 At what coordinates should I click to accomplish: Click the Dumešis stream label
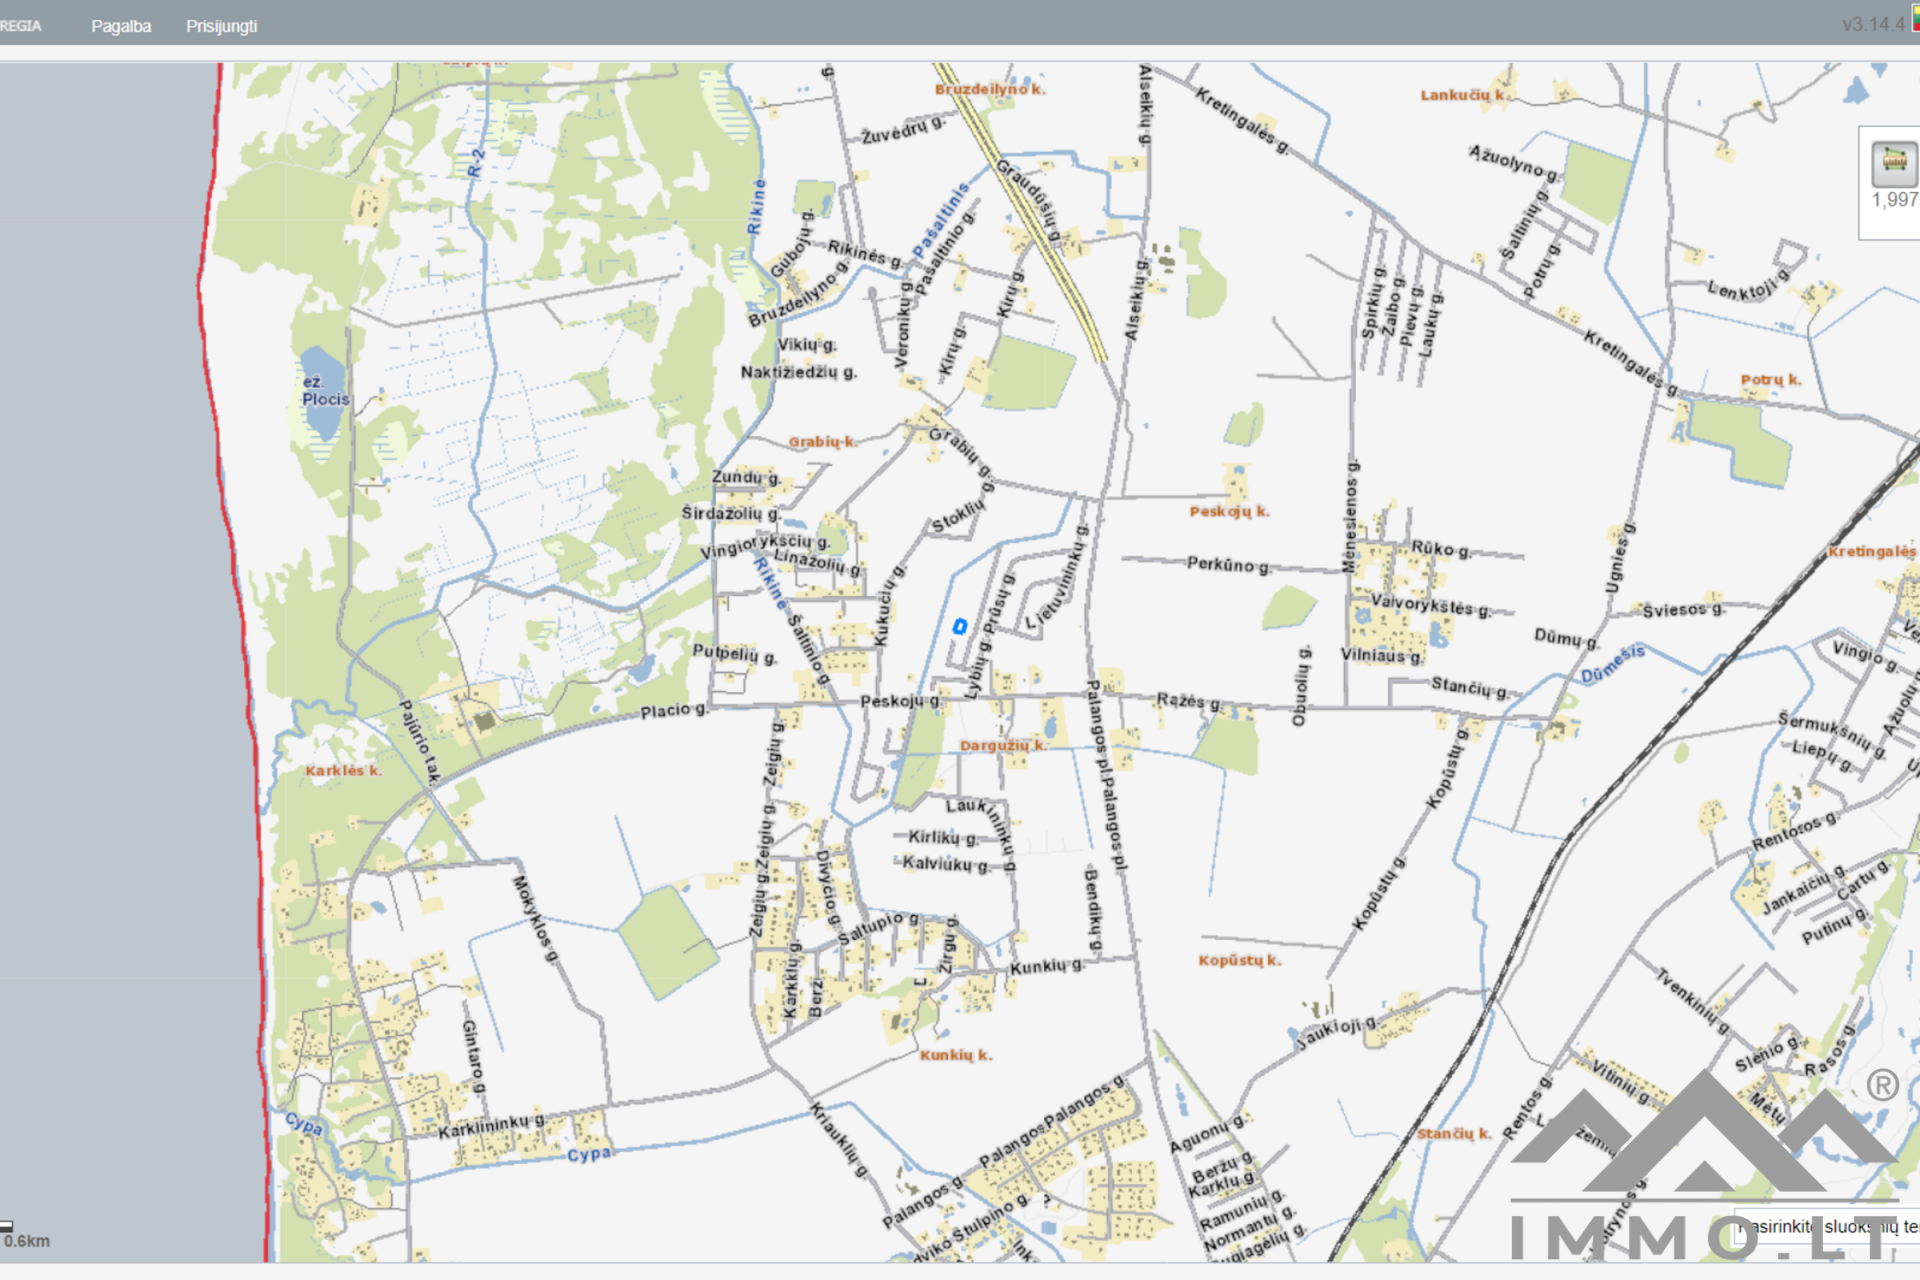pos(1613,664)
